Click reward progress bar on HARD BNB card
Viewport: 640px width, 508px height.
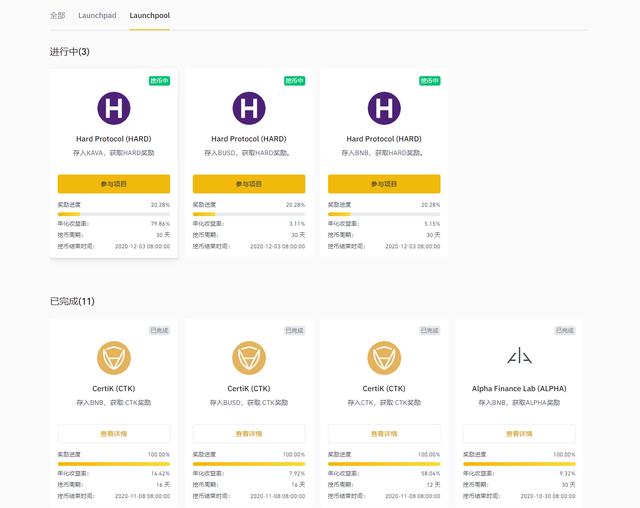[x=384, y=214]
